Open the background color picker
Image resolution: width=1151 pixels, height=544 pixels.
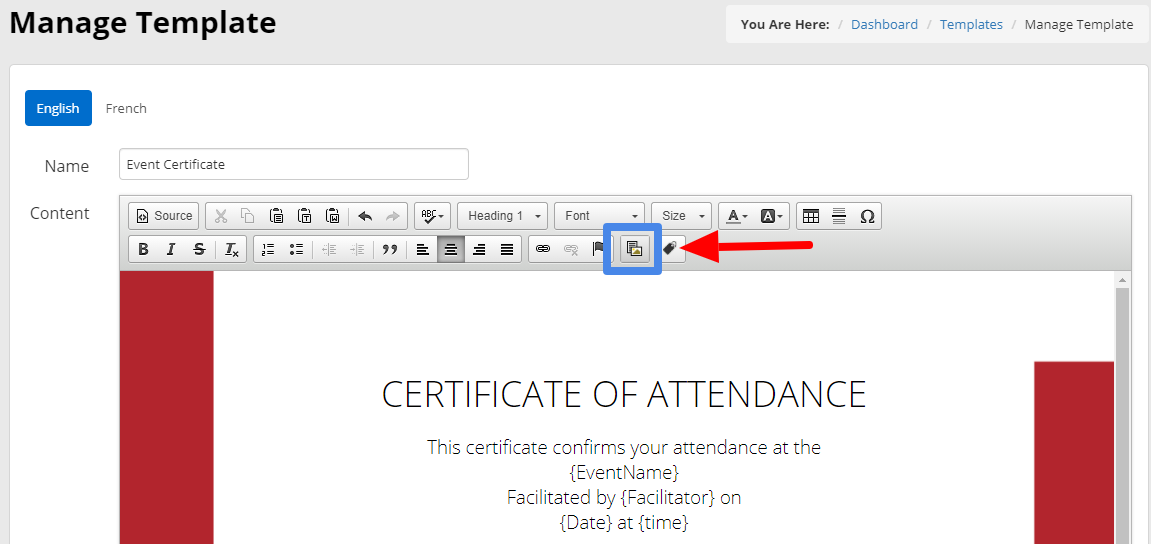771,216
